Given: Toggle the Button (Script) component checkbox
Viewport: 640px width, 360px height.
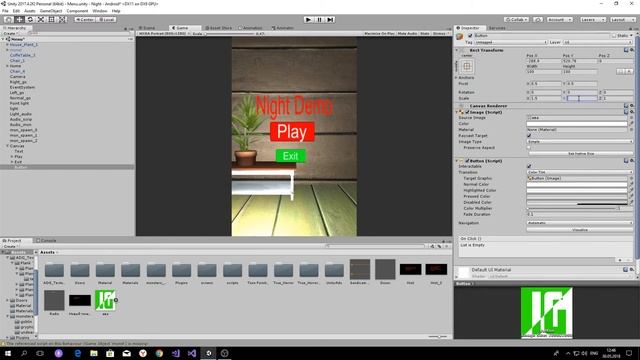Looking at the screenshot, I should [467, 161].
